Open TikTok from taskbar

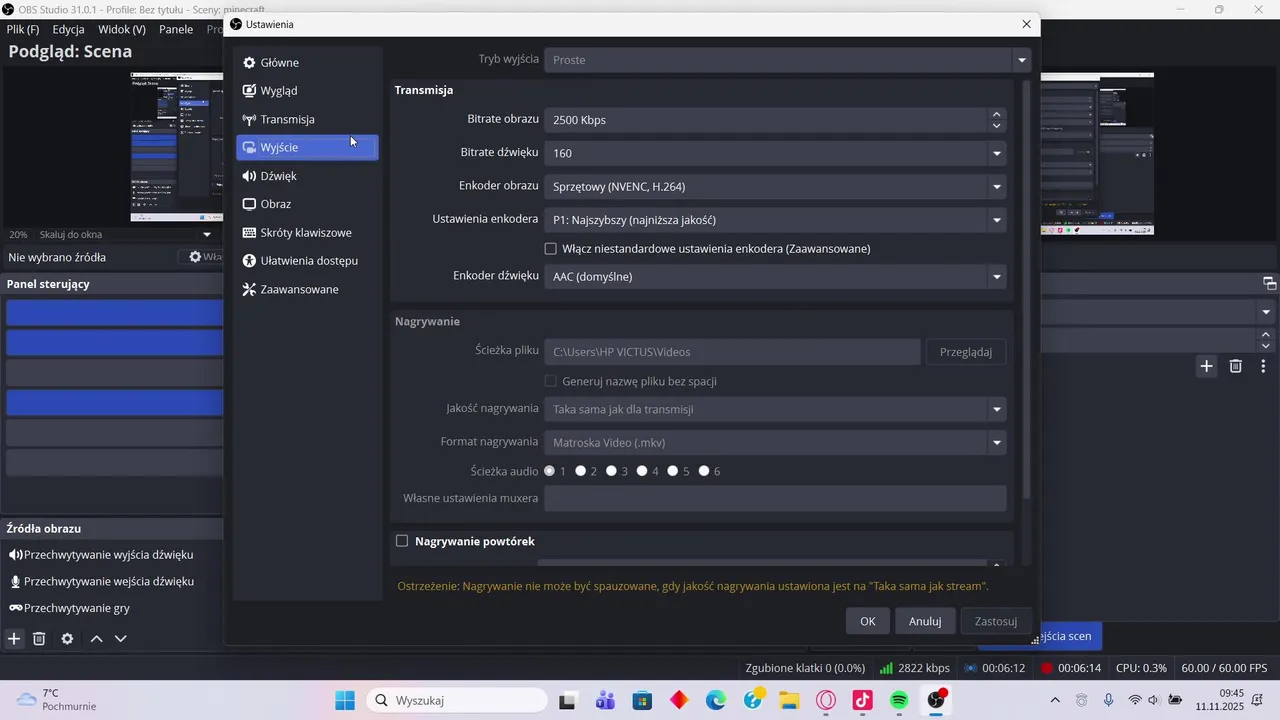click(x=863, y=700)
